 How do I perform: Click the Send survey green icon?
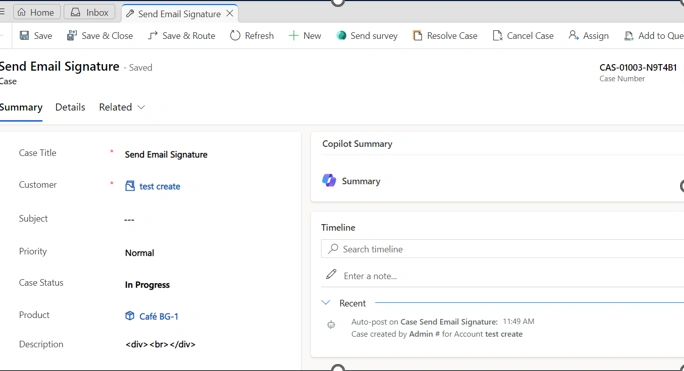(x=341, y=35)
